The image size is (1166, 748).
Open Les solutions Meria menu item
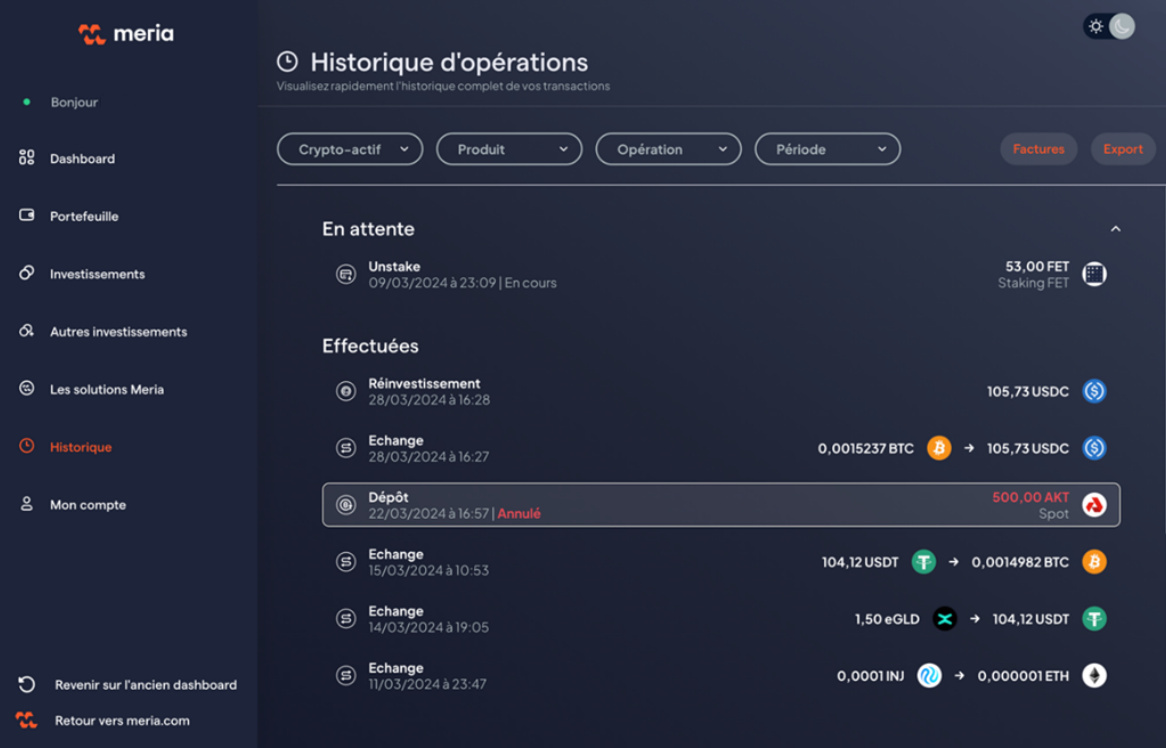pos(107,390)
